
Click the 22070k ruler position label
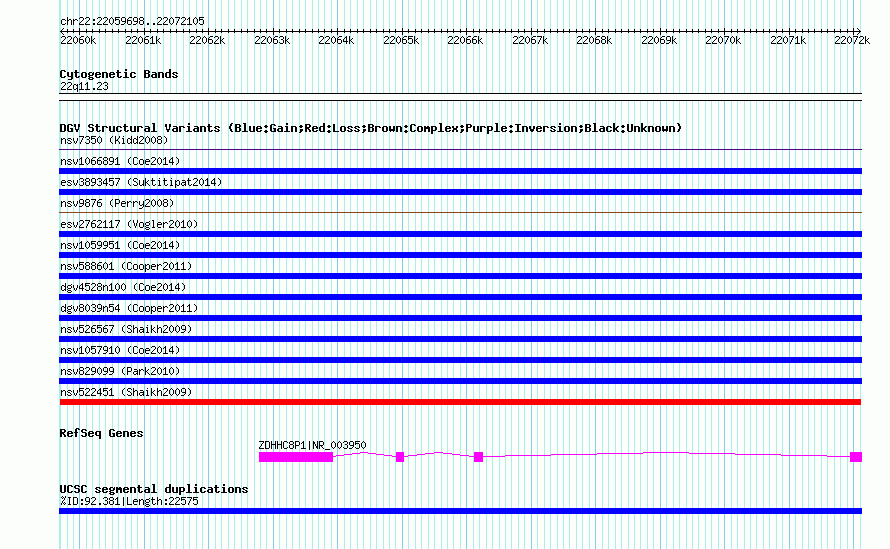tap(723, 40)
